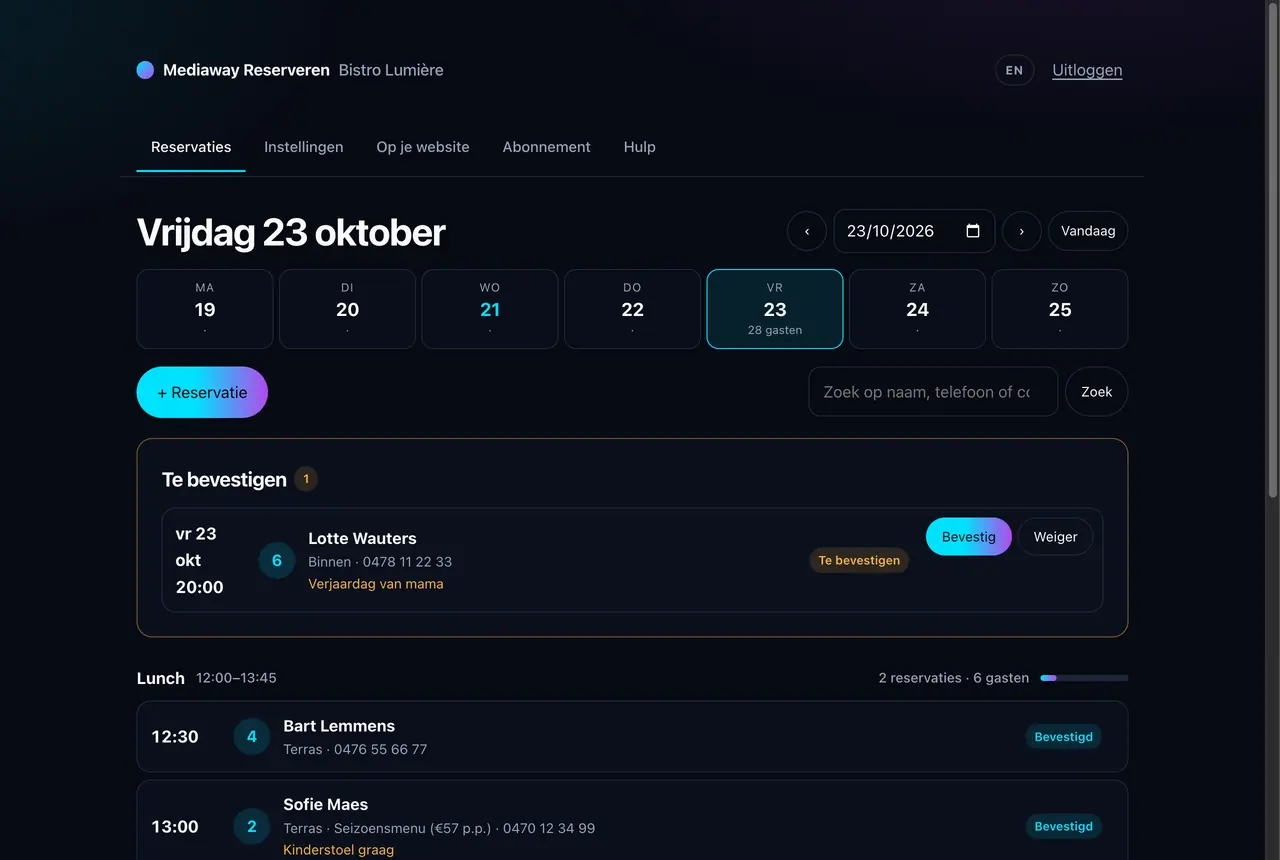Go to the Abonnement tab
Screen dimensions: 1280x860
(546, 147)
